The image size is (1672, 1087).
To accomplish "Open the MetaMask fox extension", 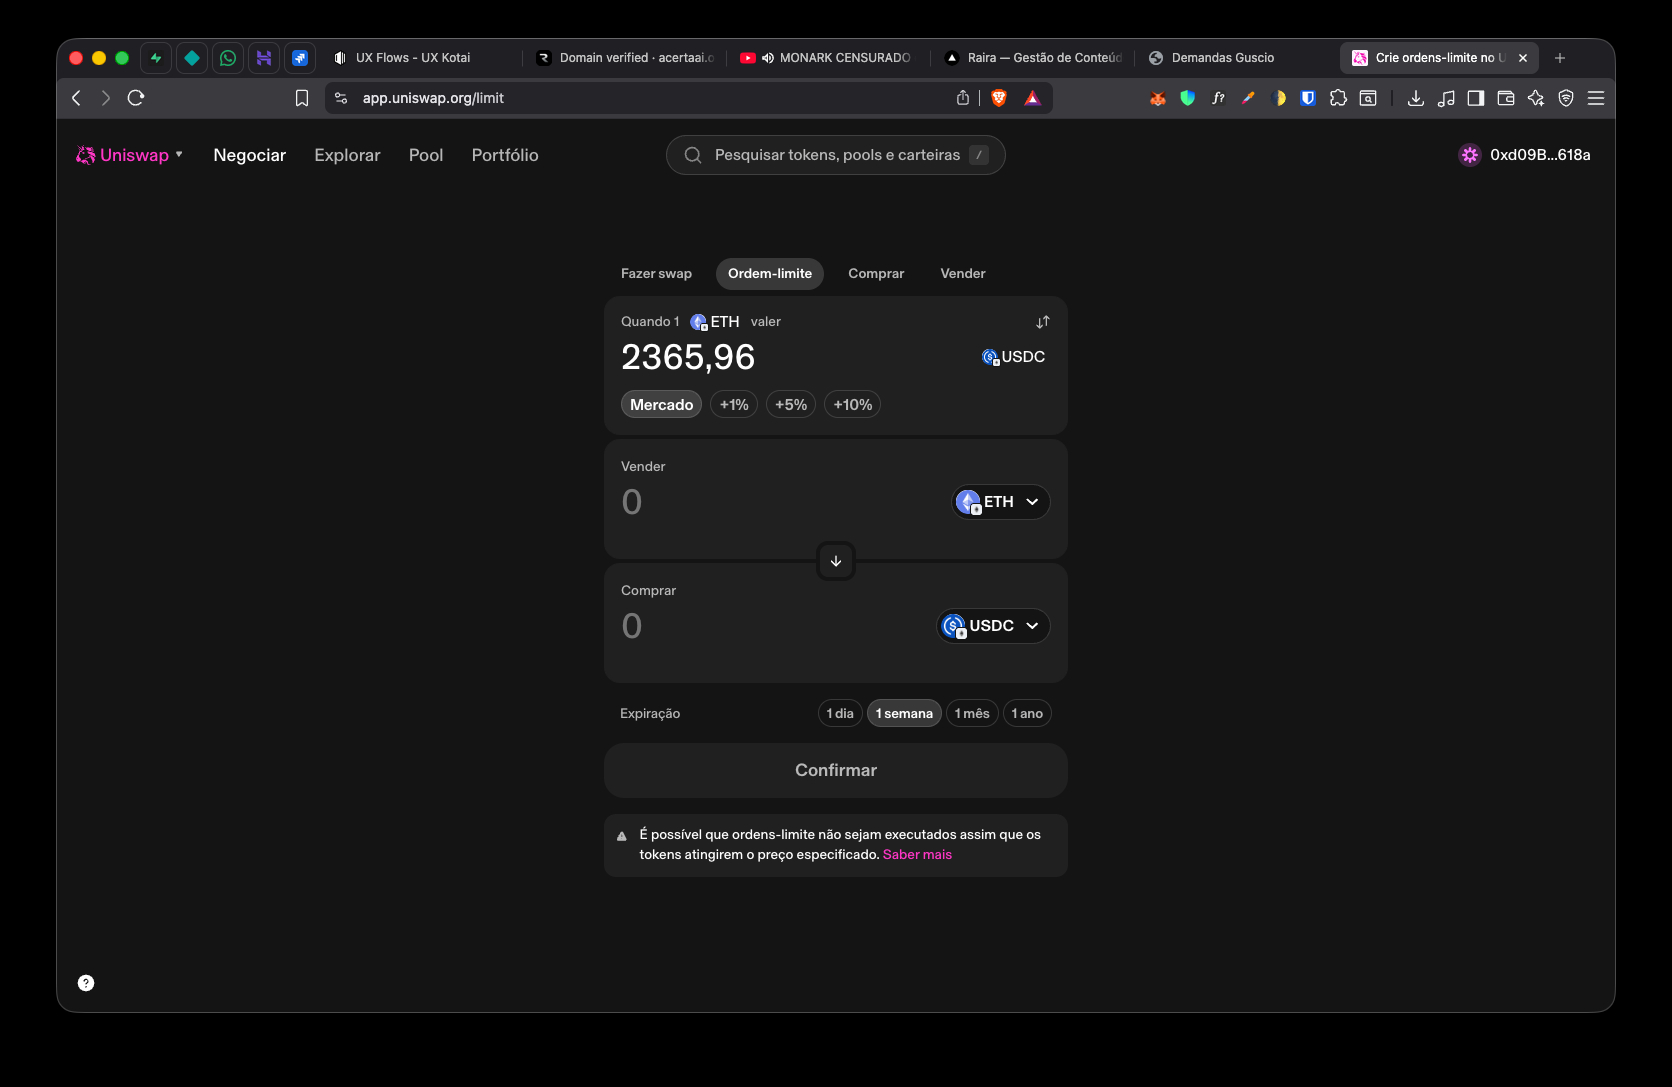I will (x=1158, y=98).
